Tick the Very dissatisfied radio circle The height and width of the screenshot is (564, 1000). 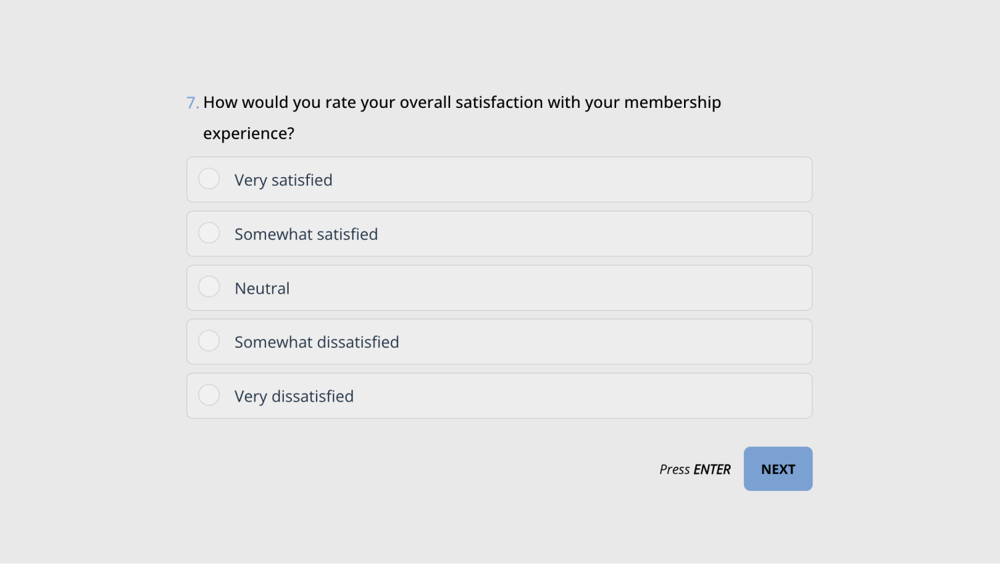209,395
